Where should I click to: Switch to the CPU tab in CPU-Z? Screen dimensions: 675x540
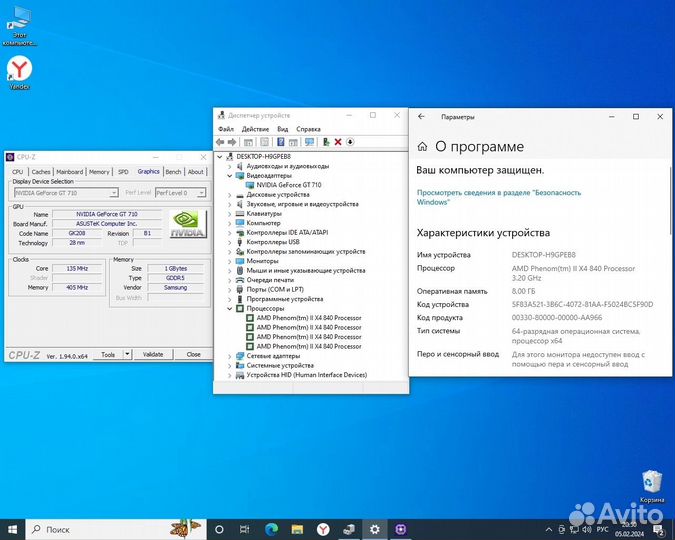(x=18, y=172)
